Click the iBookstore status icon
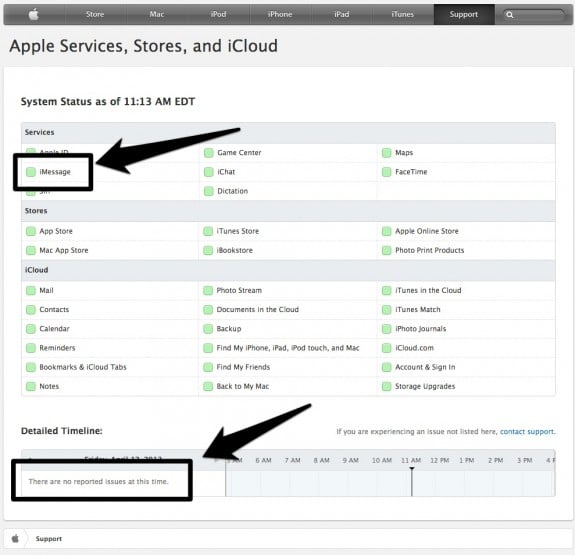Screen dimensions: 575x555 [208, 250]
